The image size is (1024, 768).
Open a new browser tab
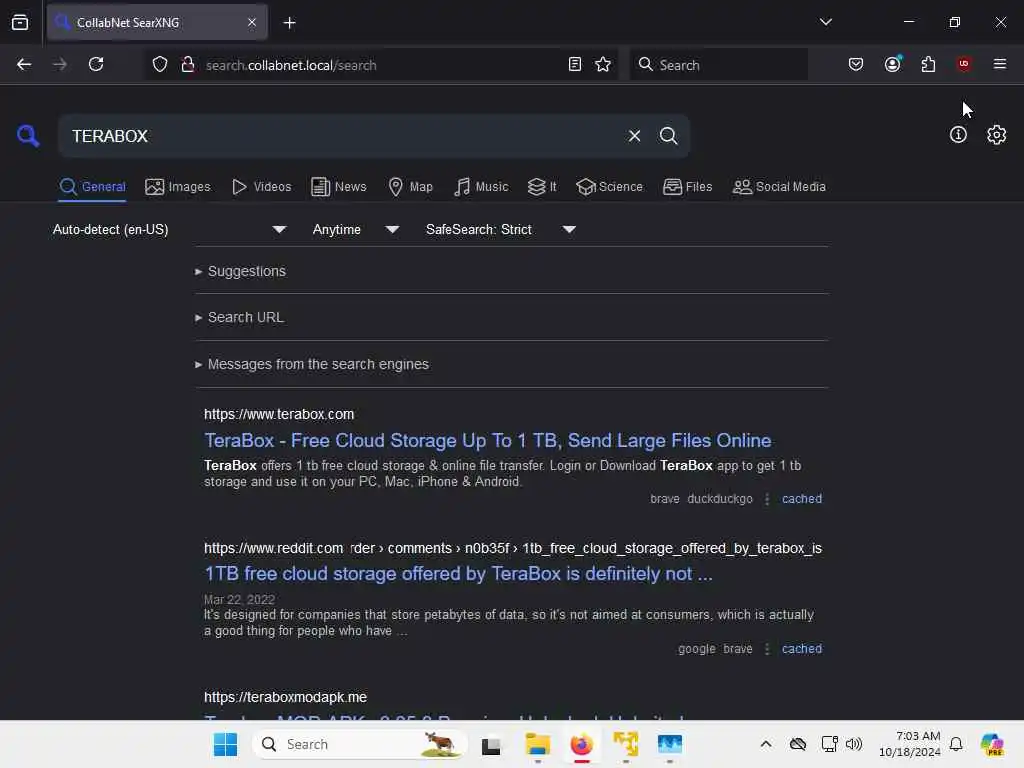click(289, 23)
